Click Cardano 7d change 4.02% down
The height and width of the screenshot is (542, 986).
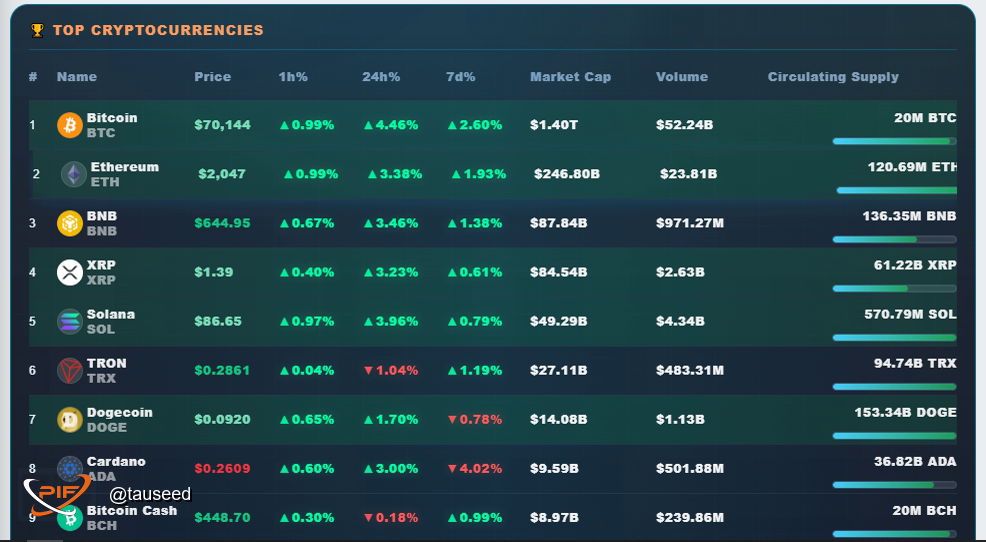click(x=475, y=468)
